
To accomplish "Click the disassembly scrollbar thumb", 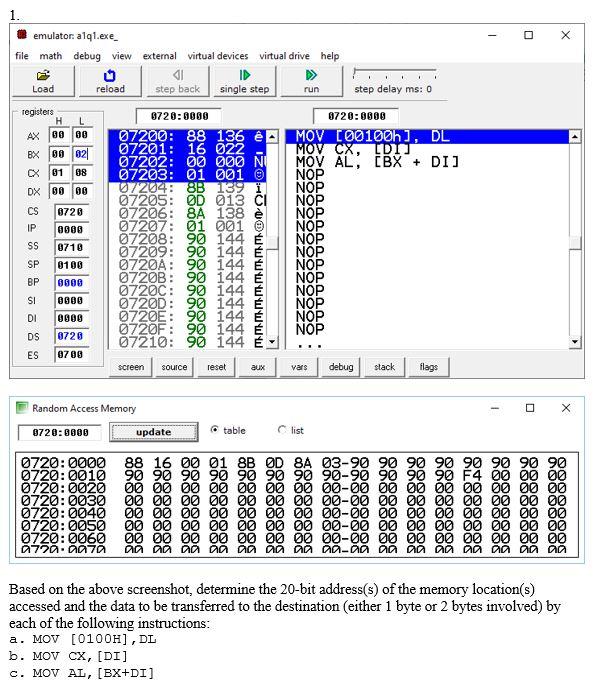I will pyautogui.click(x=575, y=243).
